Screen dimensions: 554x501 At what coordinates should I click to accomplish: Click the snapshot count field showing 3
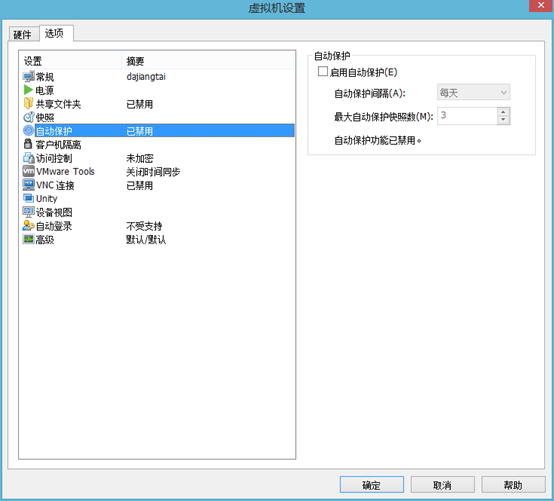467,116
